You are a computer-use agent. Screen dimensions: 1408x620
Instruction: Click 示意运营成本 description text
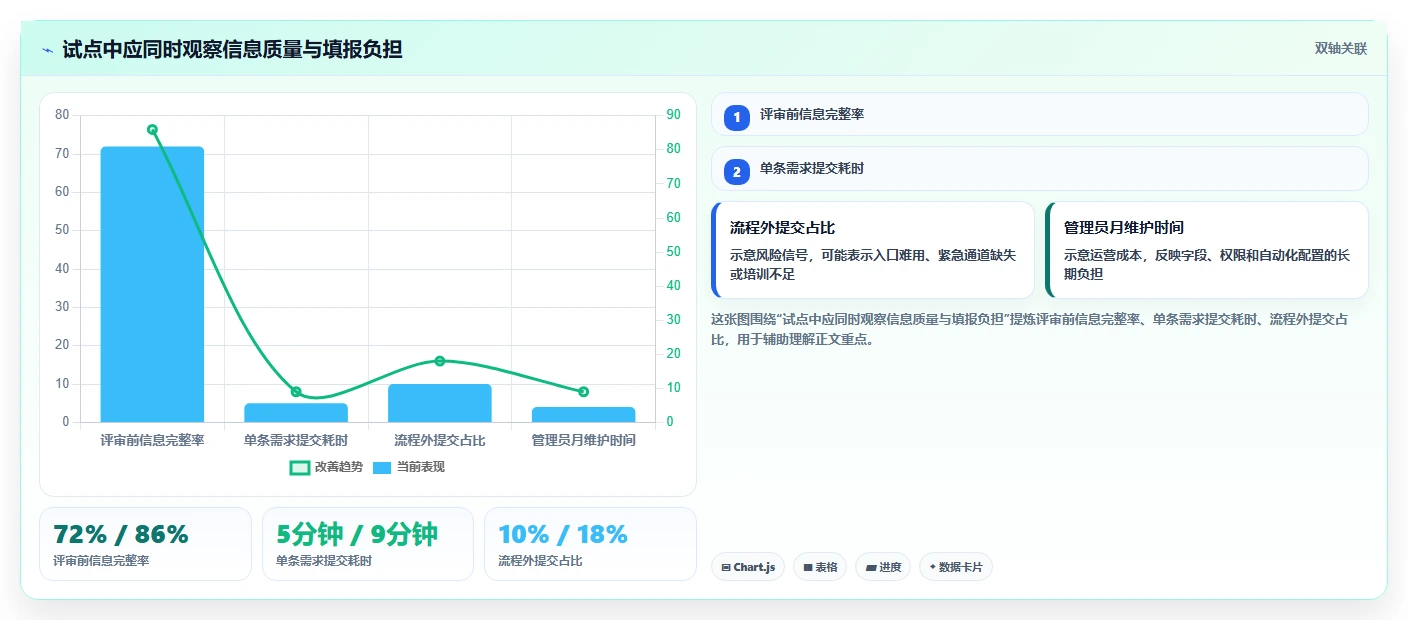[1207, 264]
